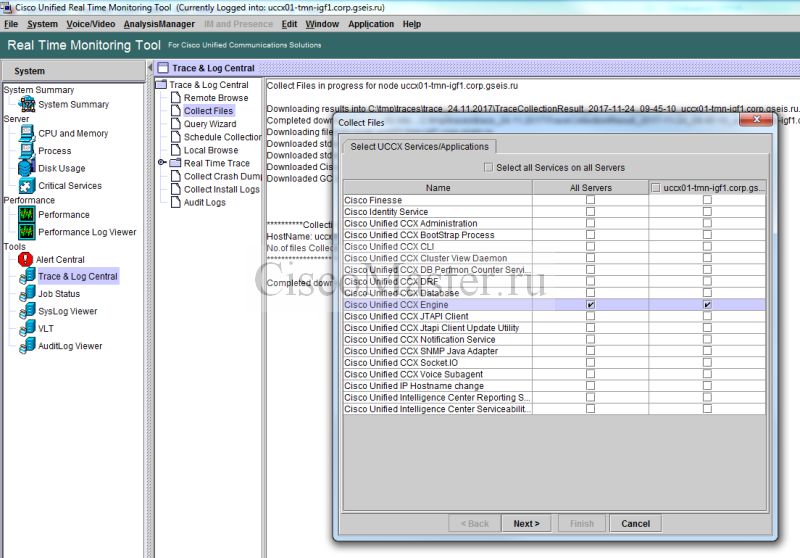This screenshot has width=800, height=558.
Task: Select the Select UCCX Services/Applications tab
Action: pyautogui.click(x=419, y=146)
